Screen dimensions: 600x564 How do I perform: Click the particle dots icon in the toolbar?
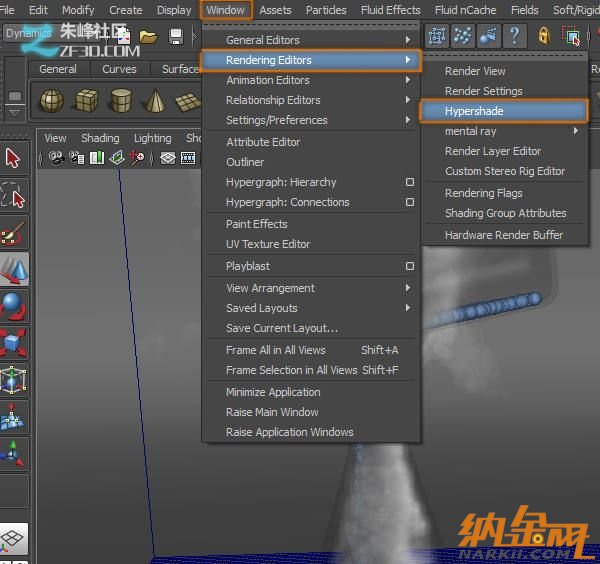click(462, 36)
